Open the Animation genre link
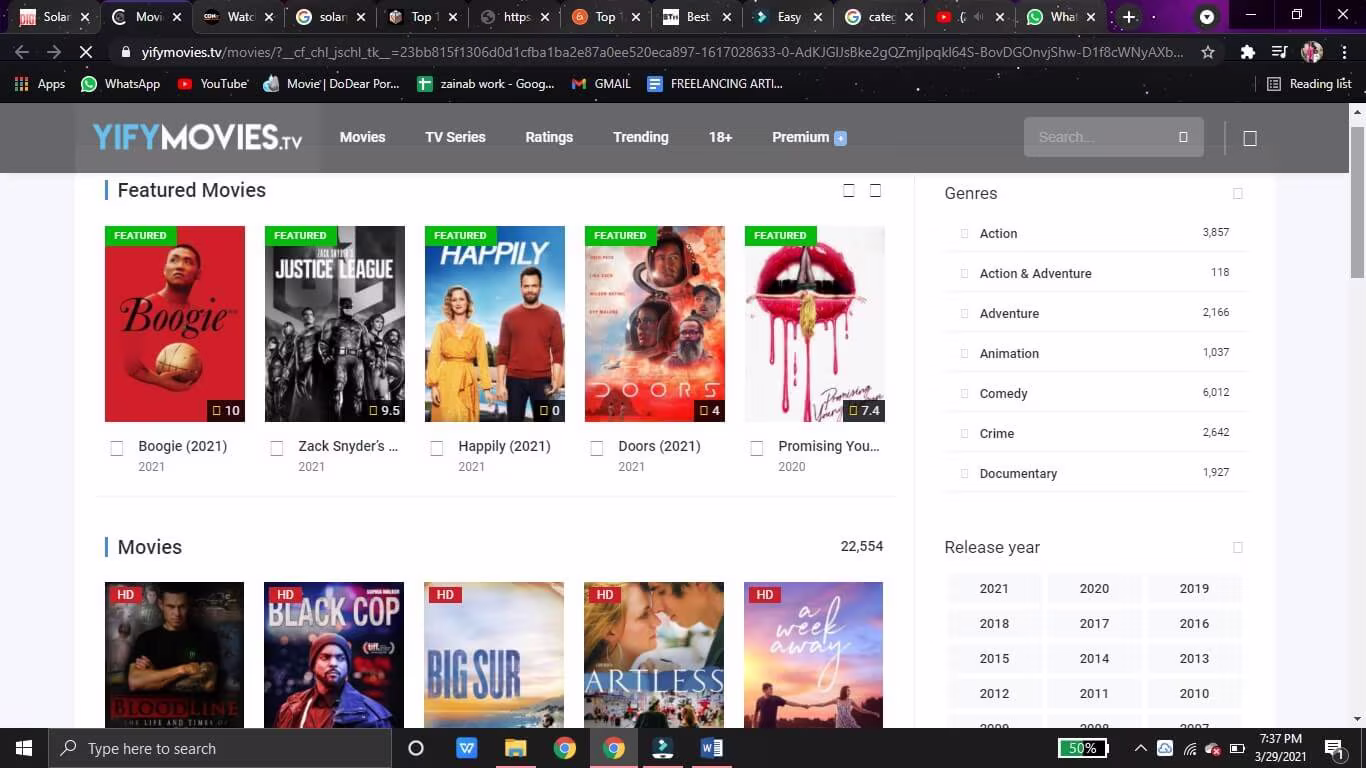The height and width of the screenshot is (768, 1366). pos(1009,353)
